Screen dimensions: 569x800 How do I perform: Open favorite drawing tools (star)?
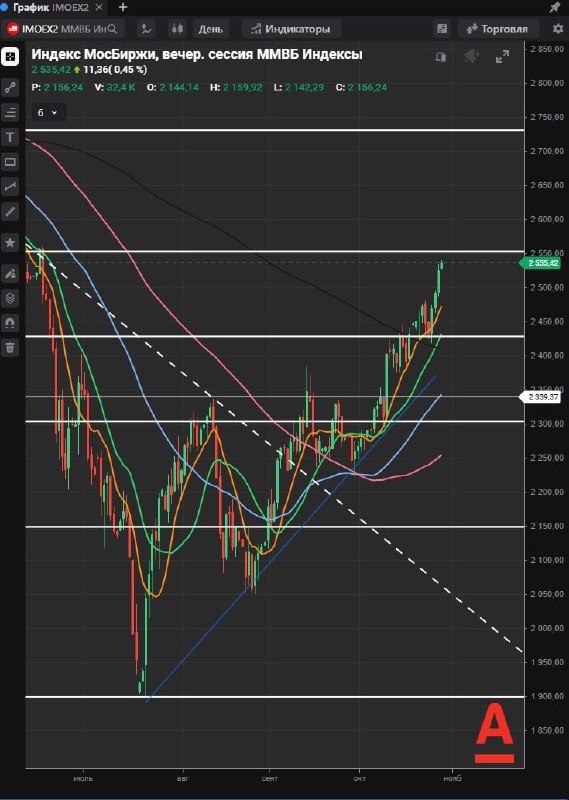10,242
